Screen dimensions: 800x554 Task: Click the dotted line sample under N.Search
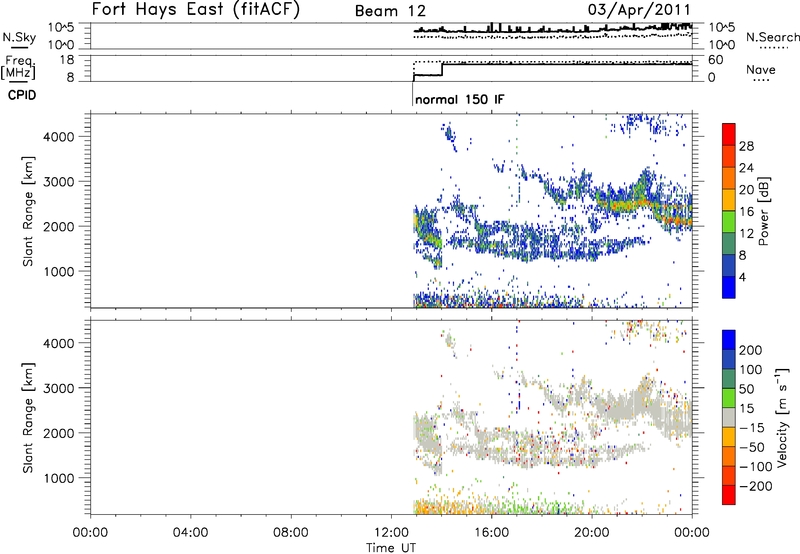[773, 48]
